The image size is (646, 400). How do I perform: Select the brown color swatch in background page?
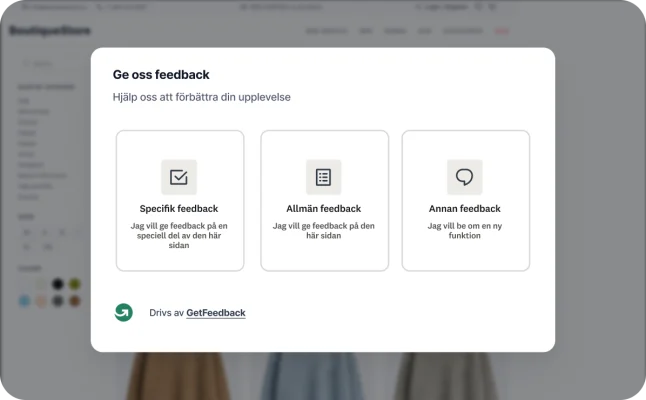click(x=75, y=301)
